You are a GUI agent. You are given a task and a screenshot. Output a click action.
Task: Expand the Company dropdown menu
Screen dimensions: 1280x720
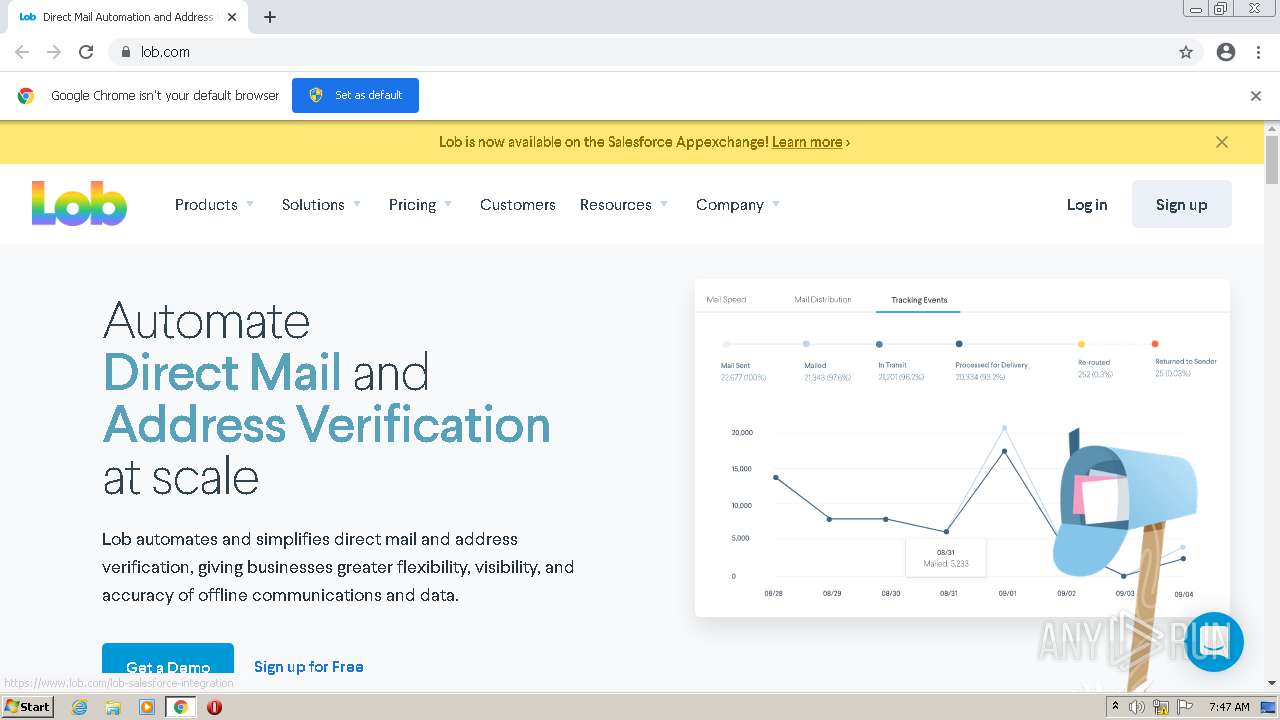[738, 204]
